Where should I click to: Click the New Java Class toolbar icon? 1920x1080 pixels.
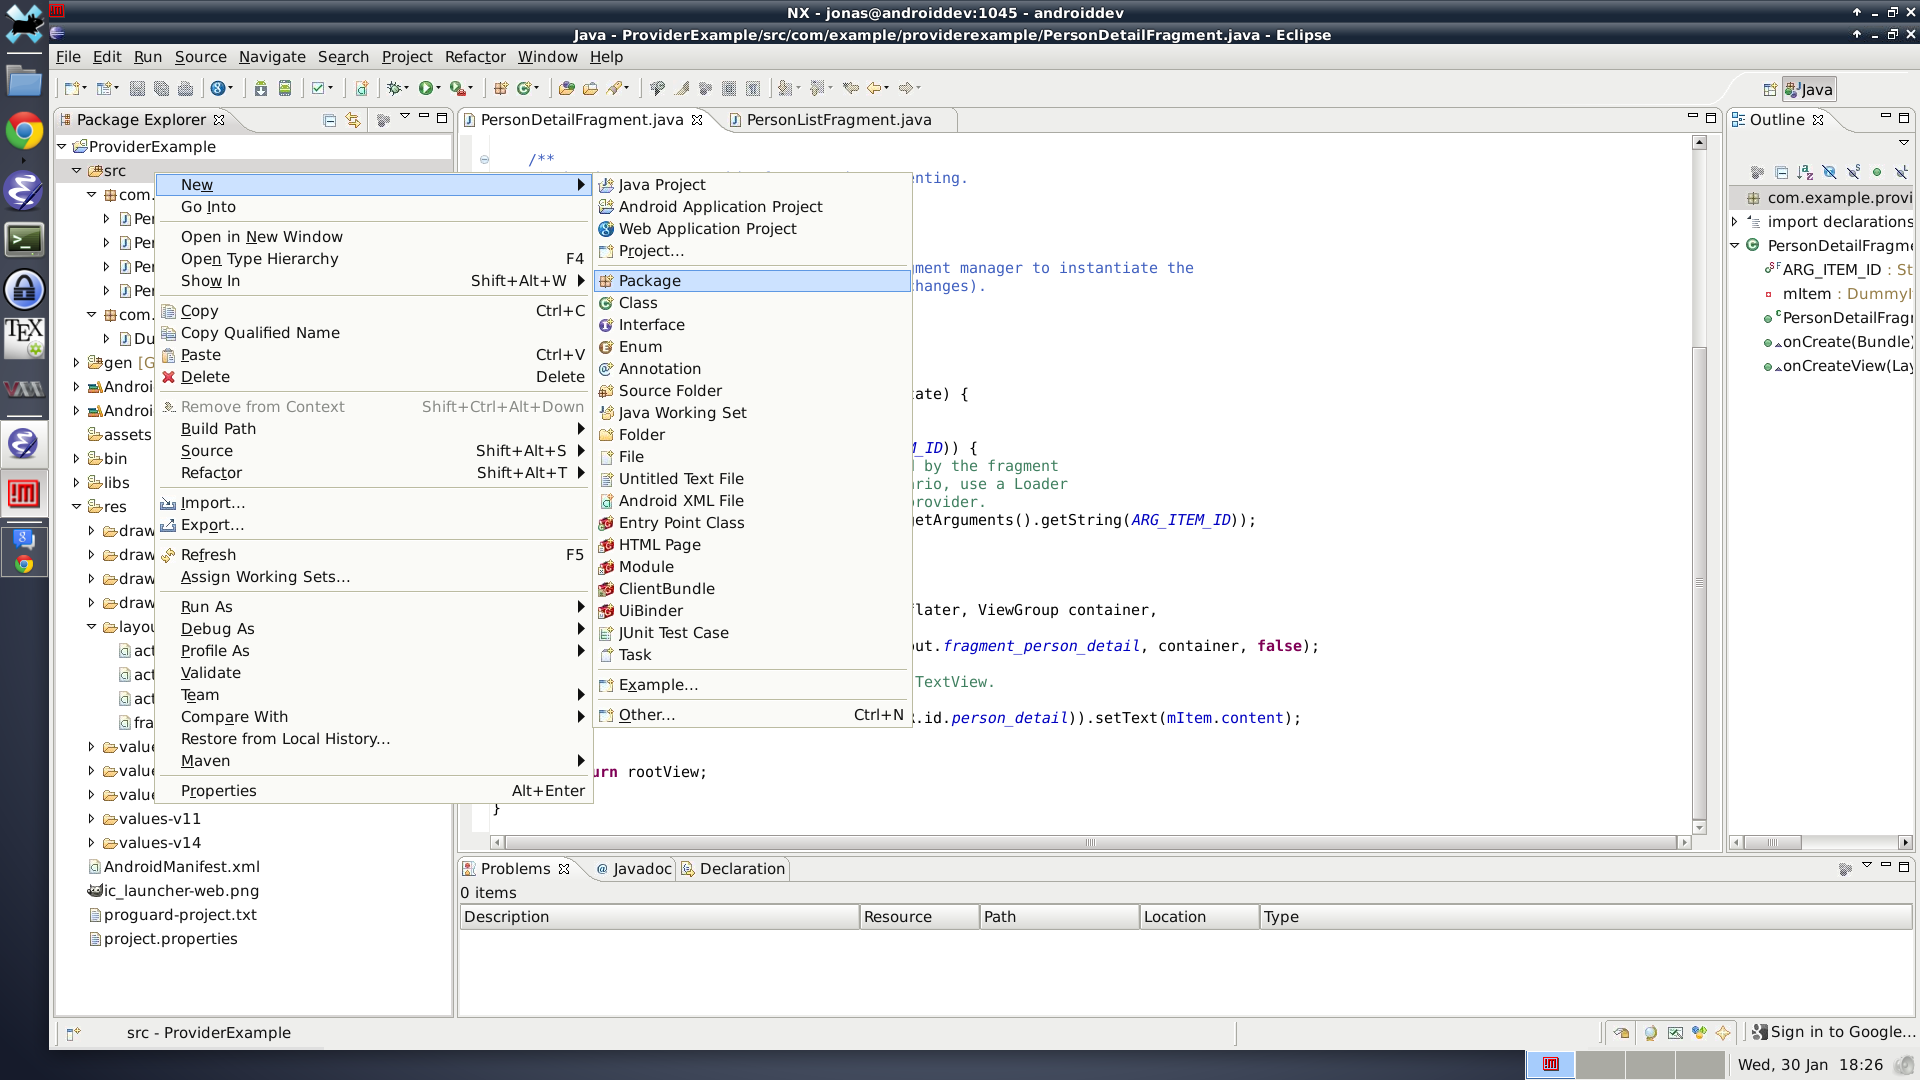pos(524,88)
